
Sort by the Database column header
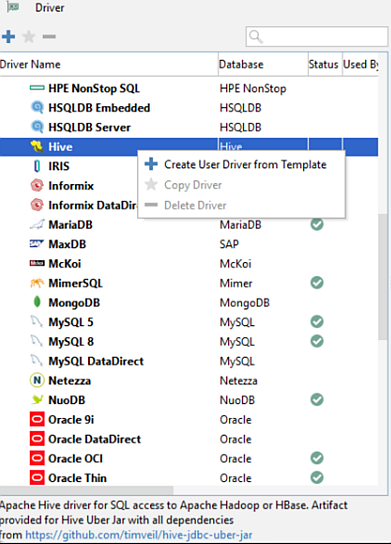point(263,64)
